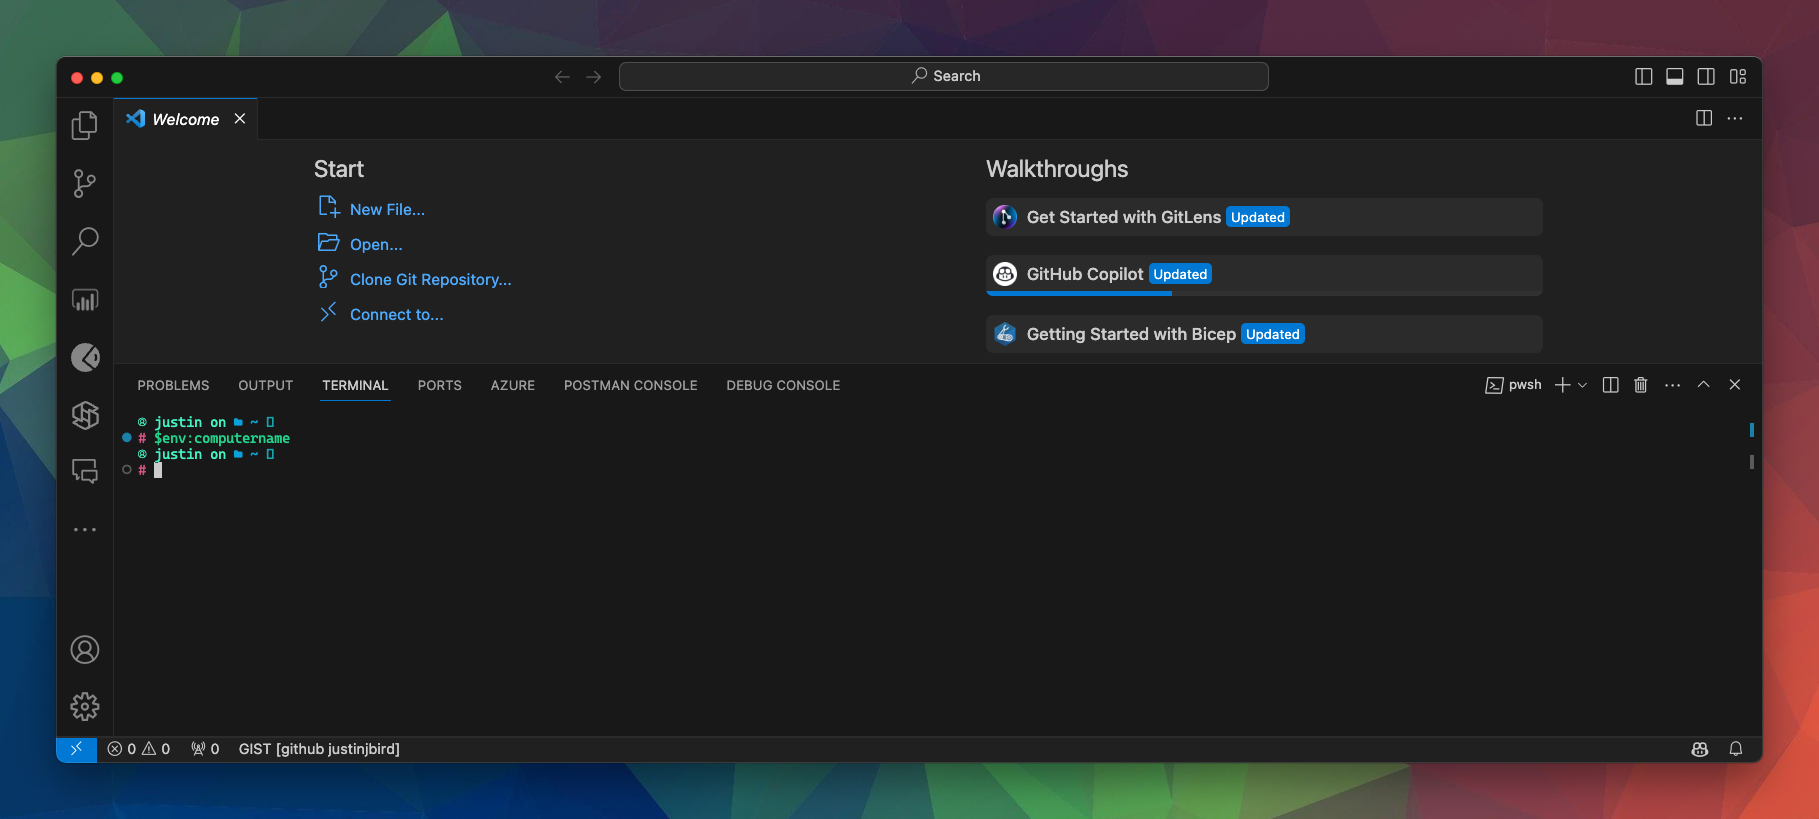Open the Source Control view
Viewport: 1819px width, 819px height.
click(85, 183)
